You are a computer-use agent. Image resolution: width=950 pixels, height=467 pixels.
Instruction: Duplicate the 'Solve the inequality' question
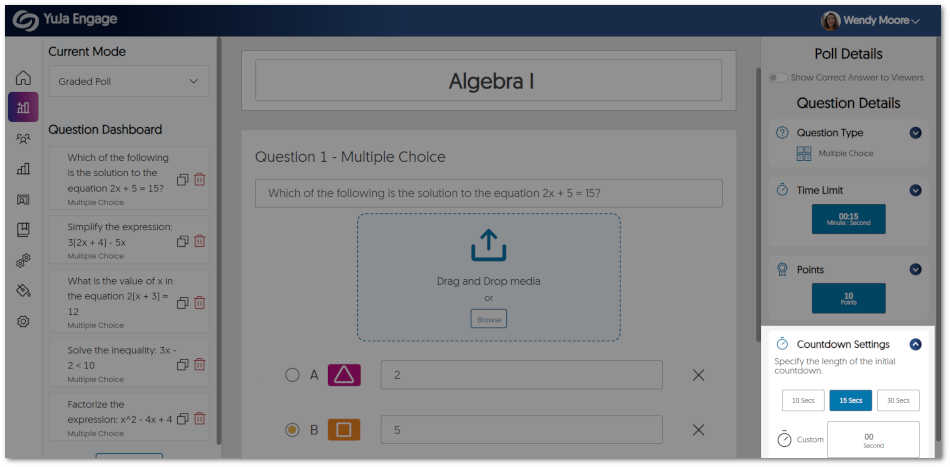tap(182, 365)
